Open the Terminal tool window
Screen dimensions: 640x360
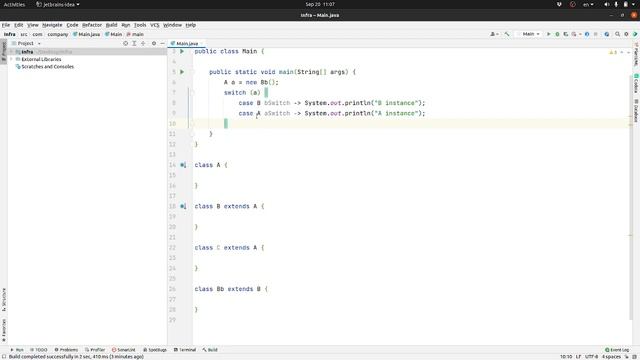click(185, 350)
